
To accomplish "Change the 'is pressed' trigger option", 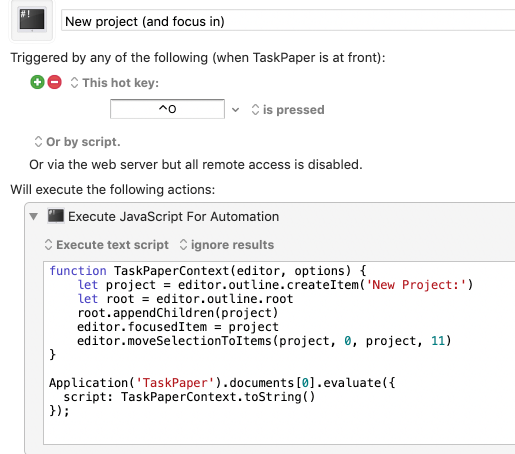I will [288, 110].
